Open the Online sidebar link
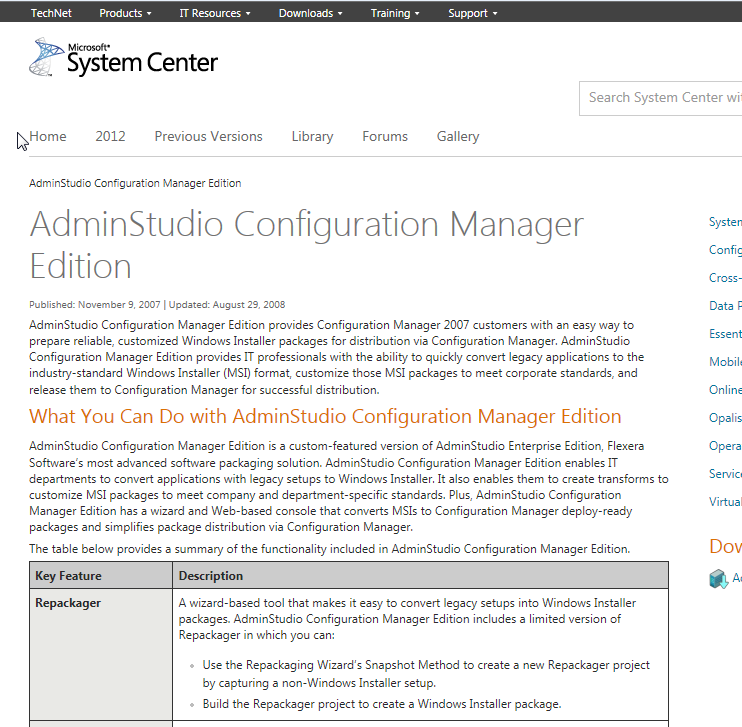 tap(725, 390)
